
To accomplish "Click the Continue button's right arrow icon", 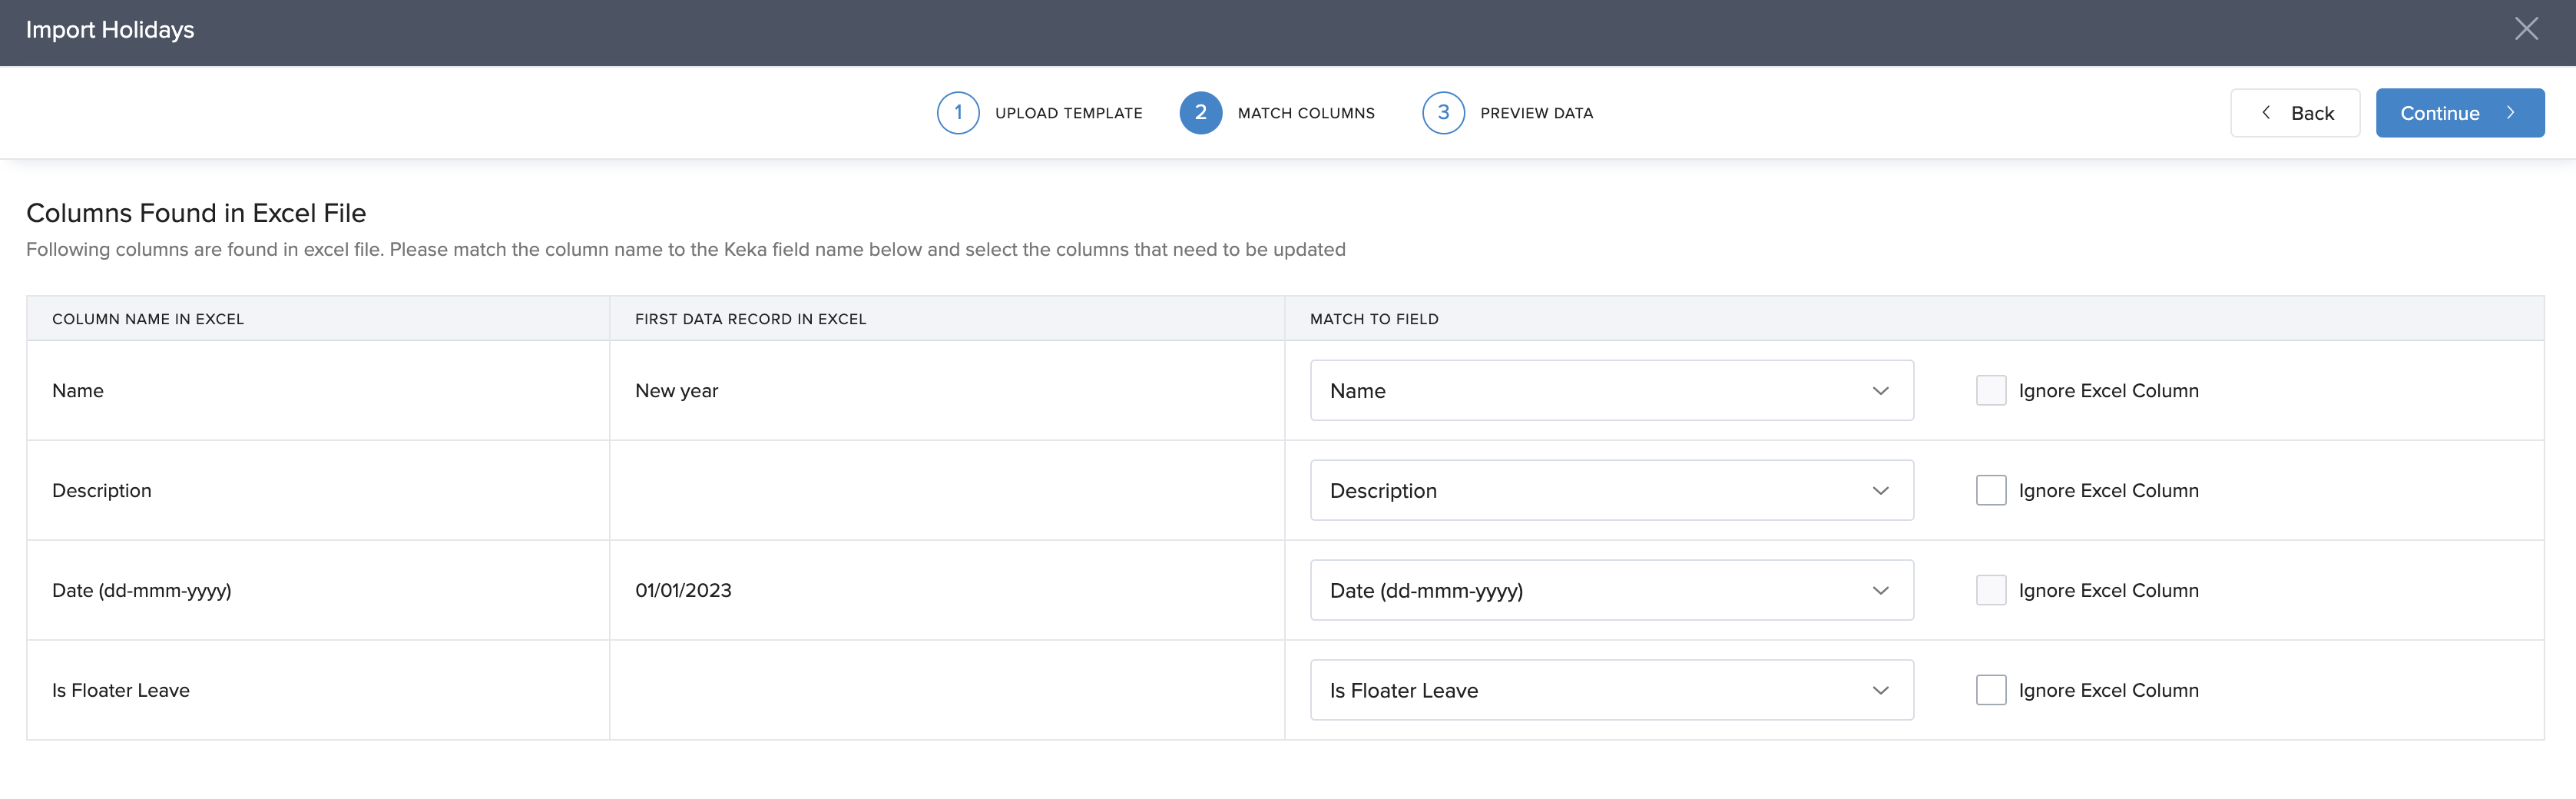I will pos(2510,113).
